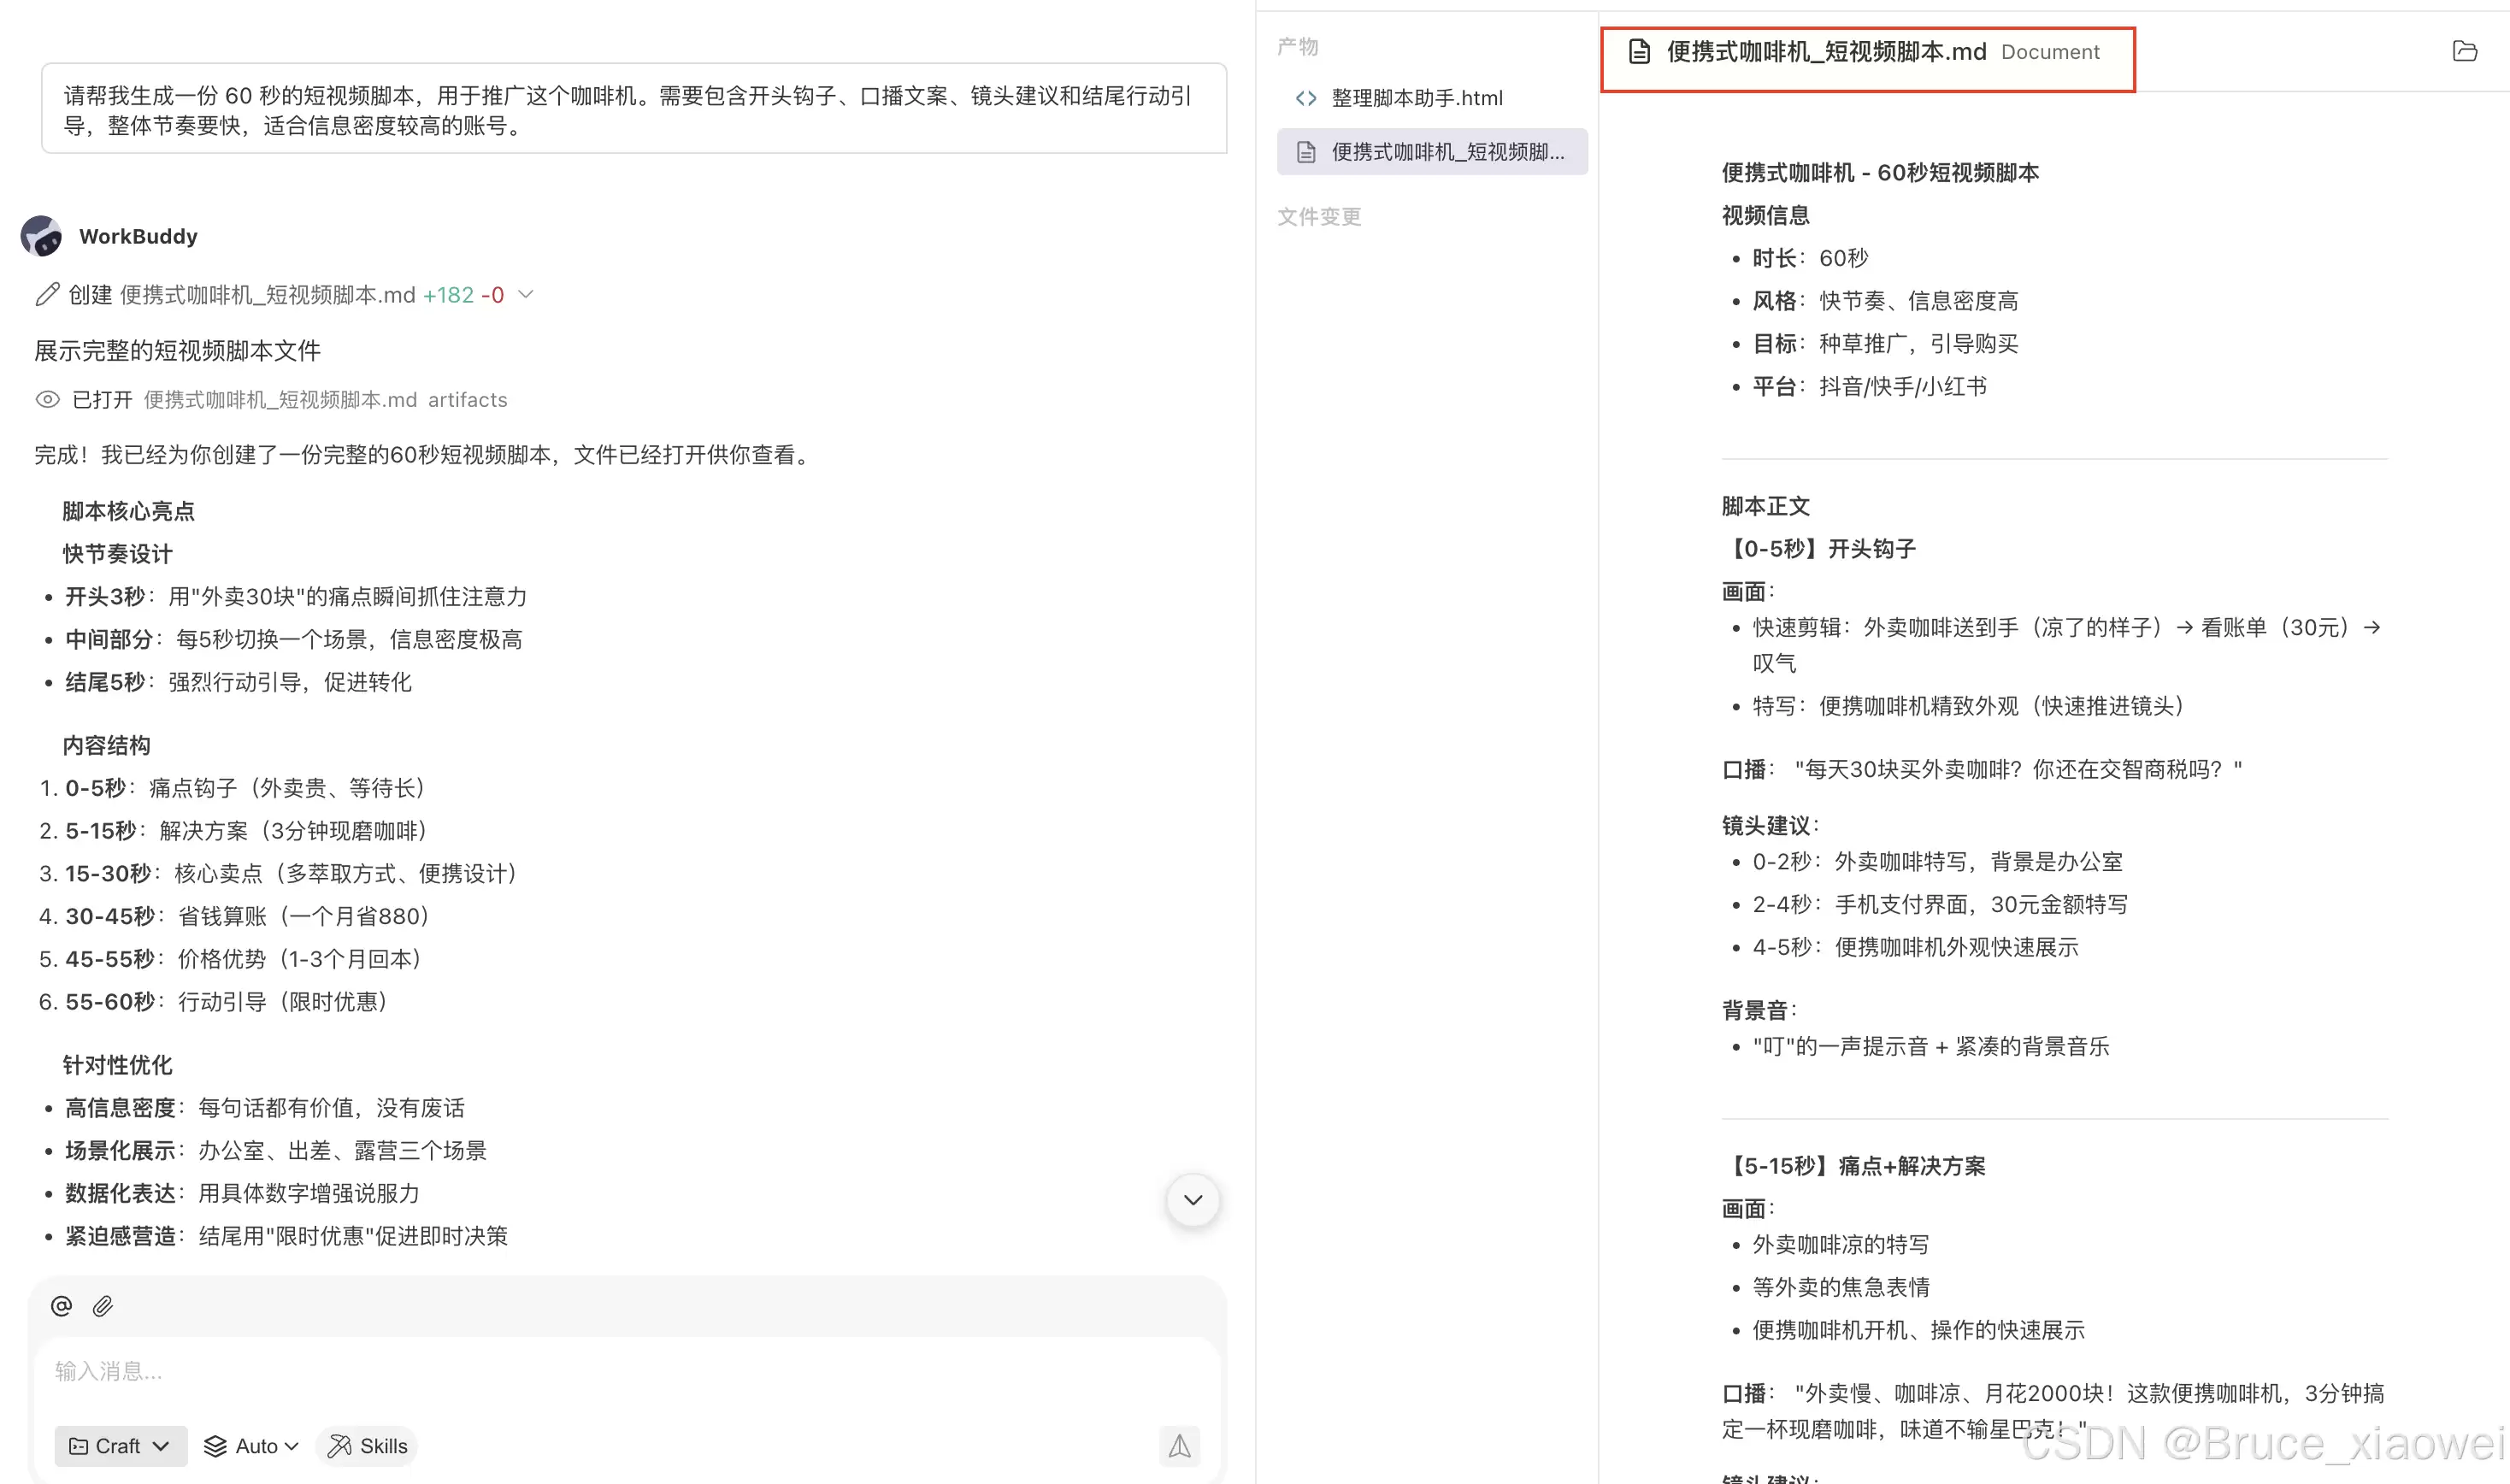
Task: Click the paperclip attachment icon
Action: pyautogui.click(x=103, y=1306)
